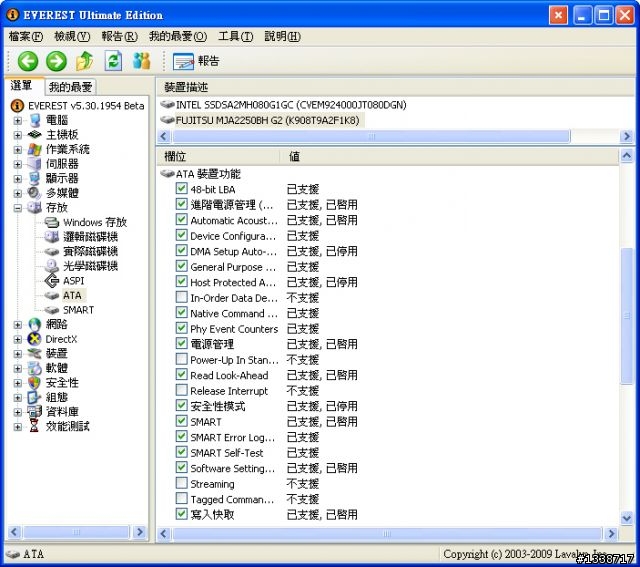640x567 pixels.
Task: Click the details list scroll-down arrow
Action: (x=627, y=518)
